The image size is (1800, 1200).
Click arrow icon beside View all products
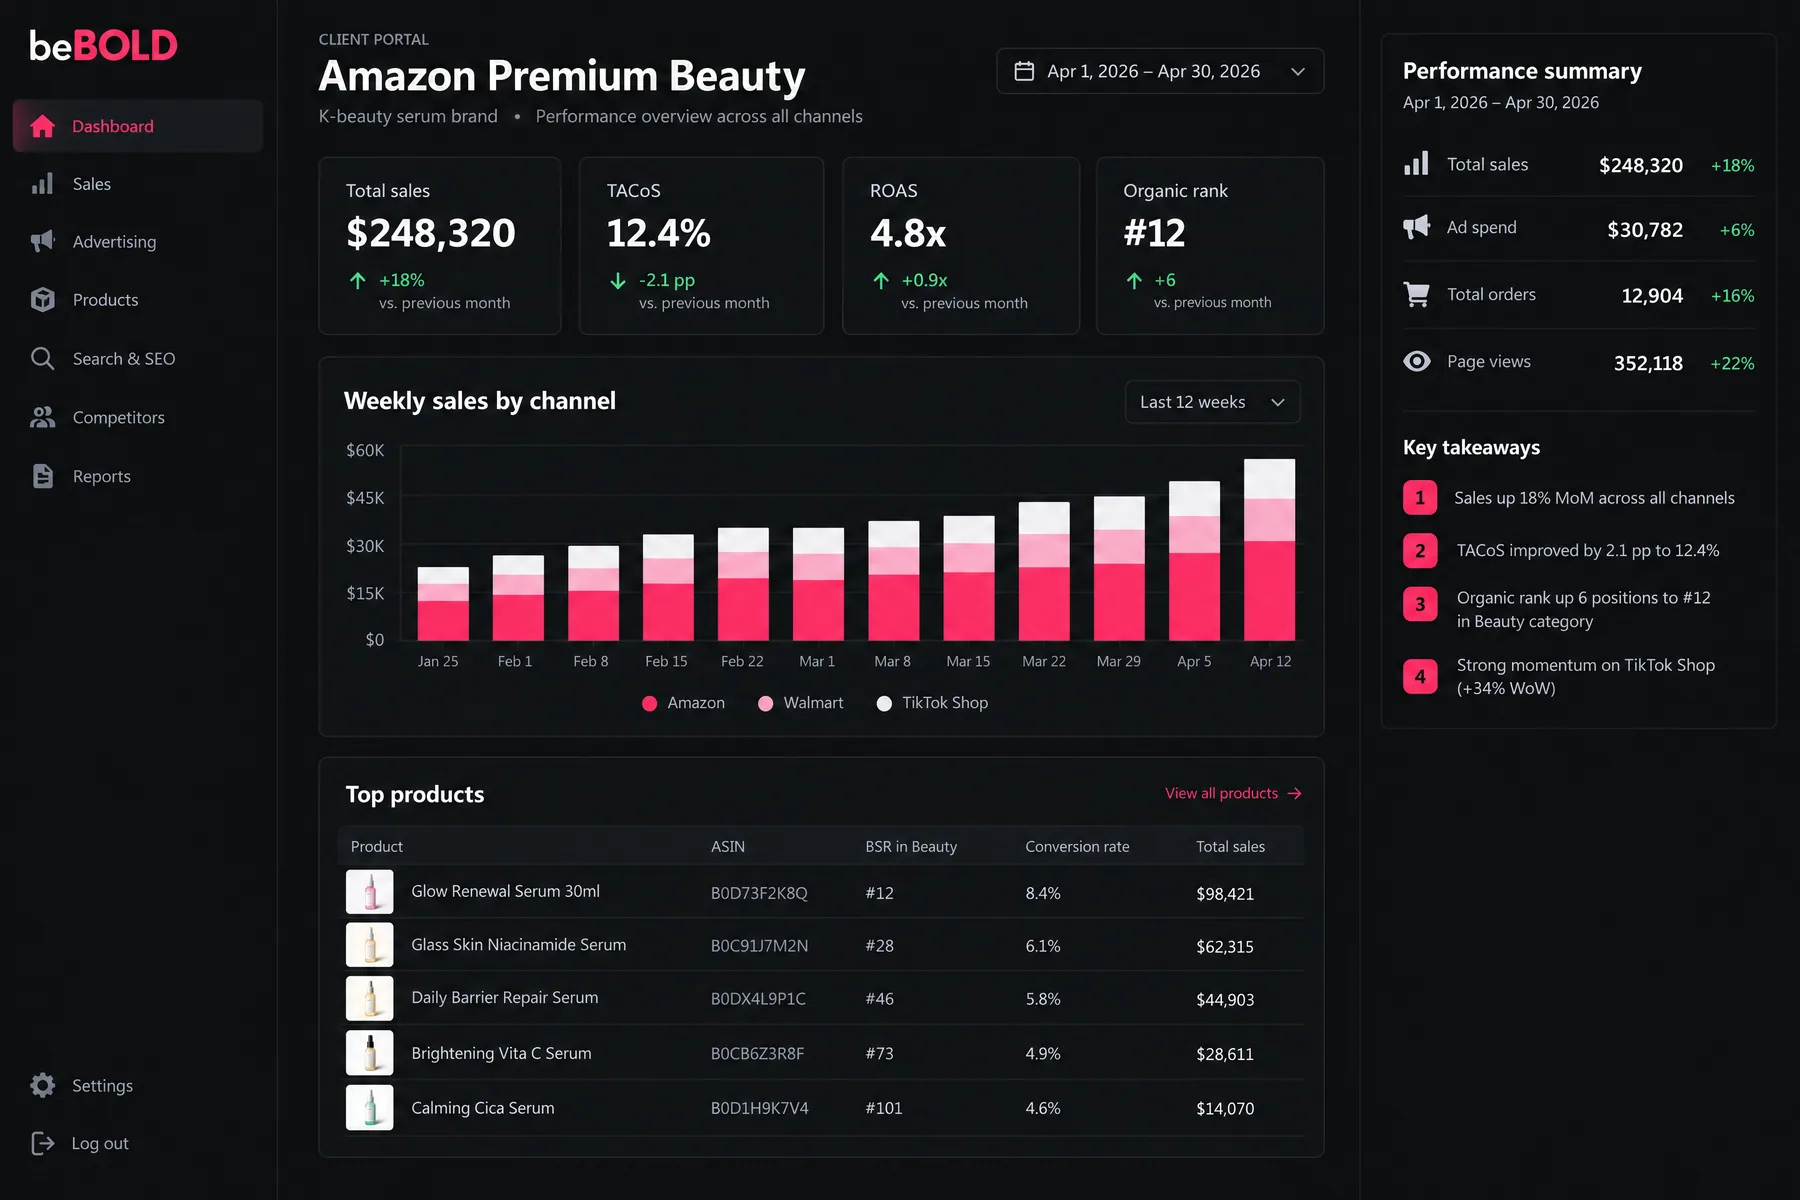(1295, 793)
